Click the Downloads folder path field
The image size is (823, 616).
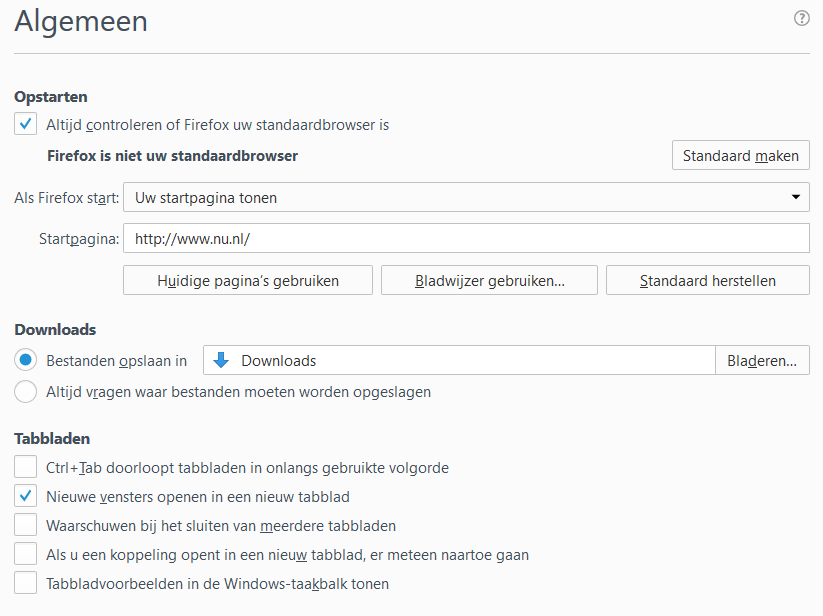tap(459, 360)
